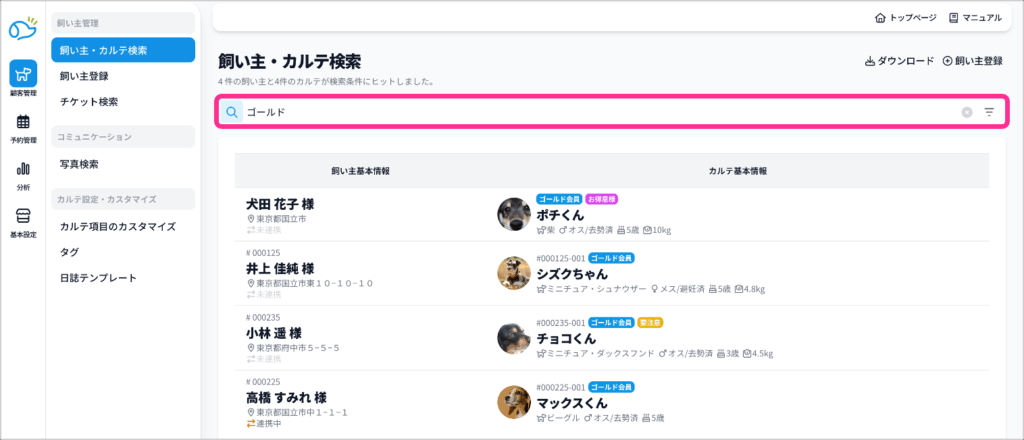Select チケット検索 menu item
The image size is (1024, 440).
(89, 101)
